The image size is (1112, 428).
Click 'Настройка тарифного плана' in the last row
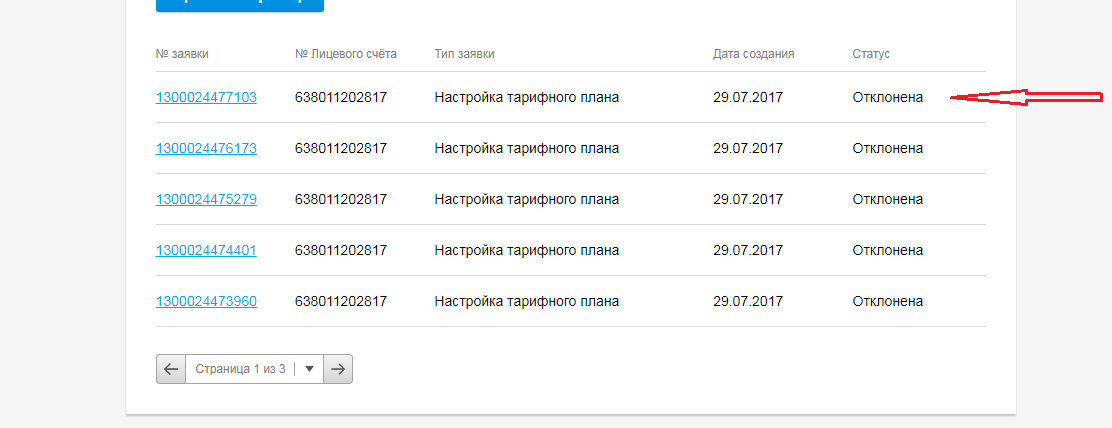(527, 302)
